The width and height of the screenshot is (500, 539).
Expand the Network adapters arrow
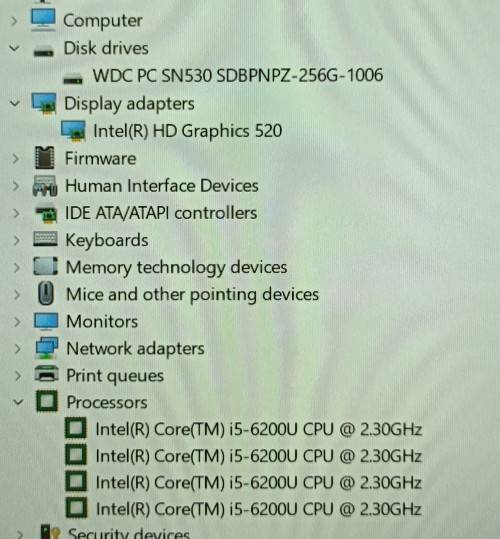pyautogui.click(x=17, y=349)
